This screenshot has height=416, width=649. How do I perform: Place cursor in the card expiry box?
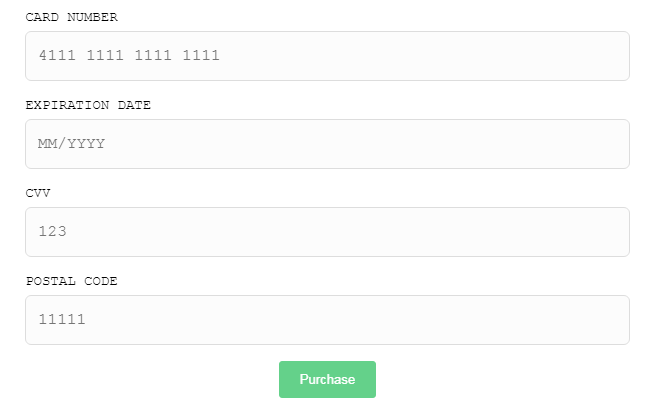click(x=327, y=144)
